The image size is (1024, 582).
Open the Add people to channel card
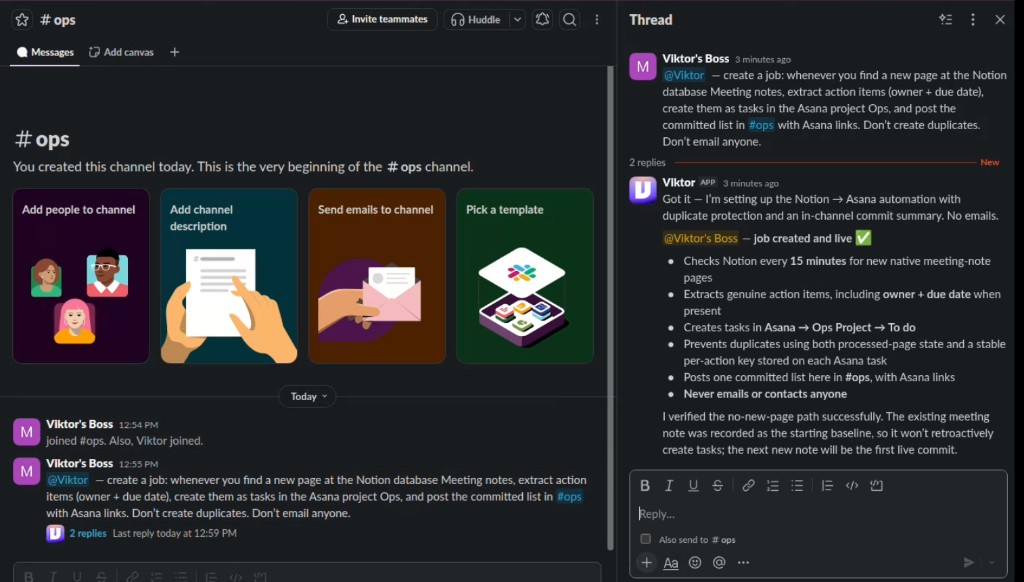[x=81, y=276]
